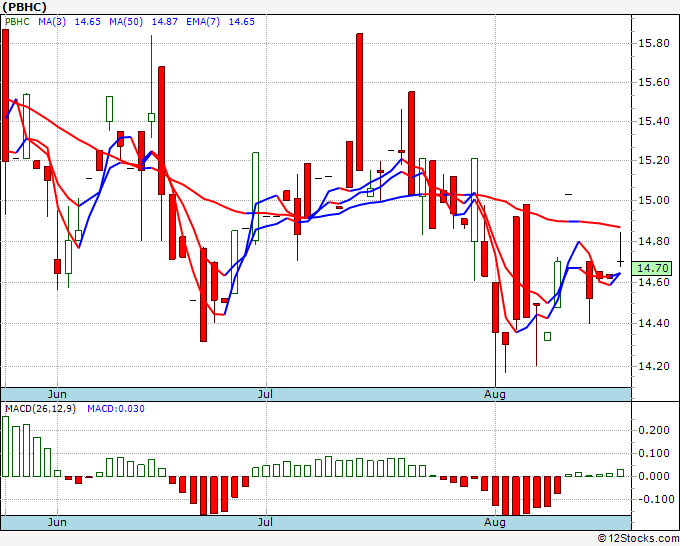This screenshot has height=546, width=680.
Task: Click the 14.20 price axis label
Action: 654,366
